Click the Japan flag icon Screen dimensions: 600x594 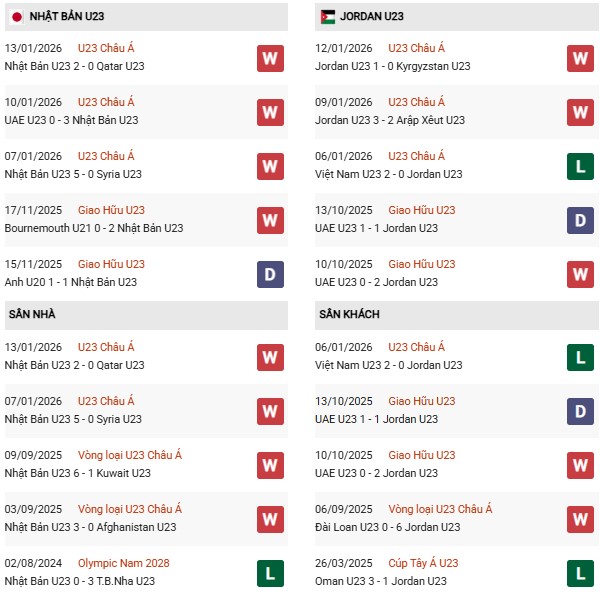pyautogui.click(x=15, y=17)
